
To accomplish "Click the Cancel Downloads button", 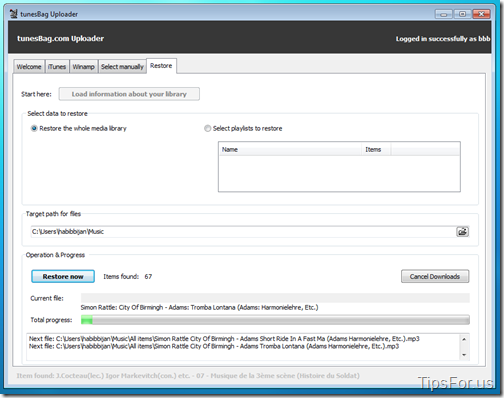I will click(435, 276).
